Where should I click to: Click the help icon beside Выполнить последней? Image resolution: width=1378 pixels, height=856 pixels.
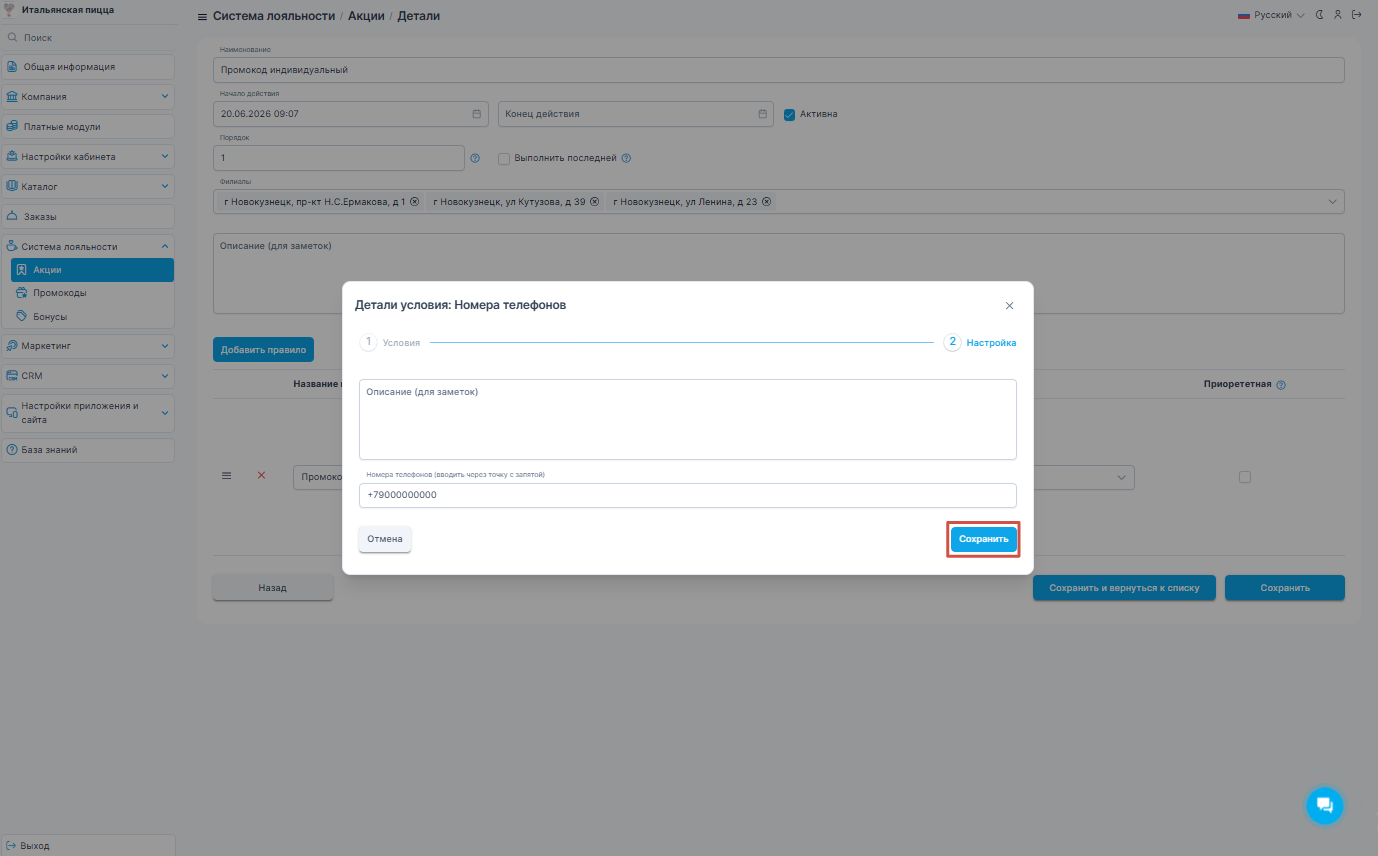pos(626,158)
